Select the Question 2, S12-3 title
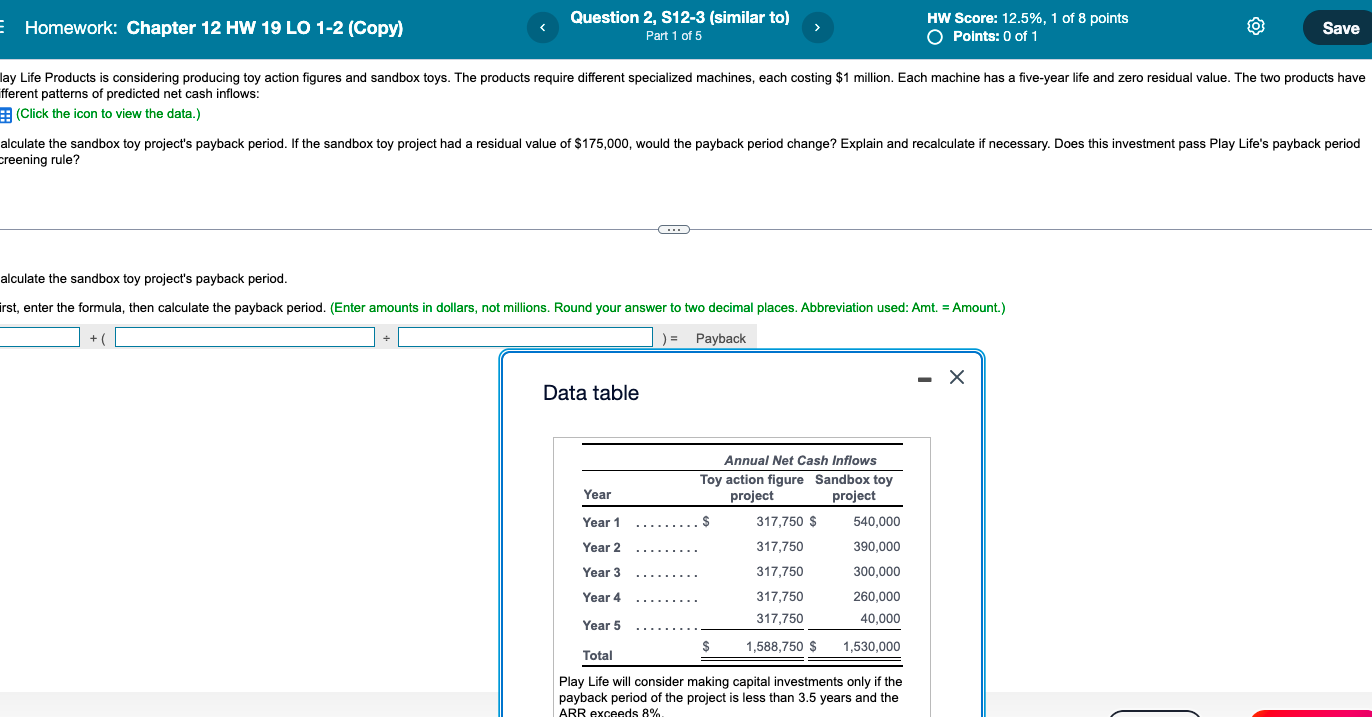Image resolution: width=1372 pixels, height=717 pixels. pos(680,18)
